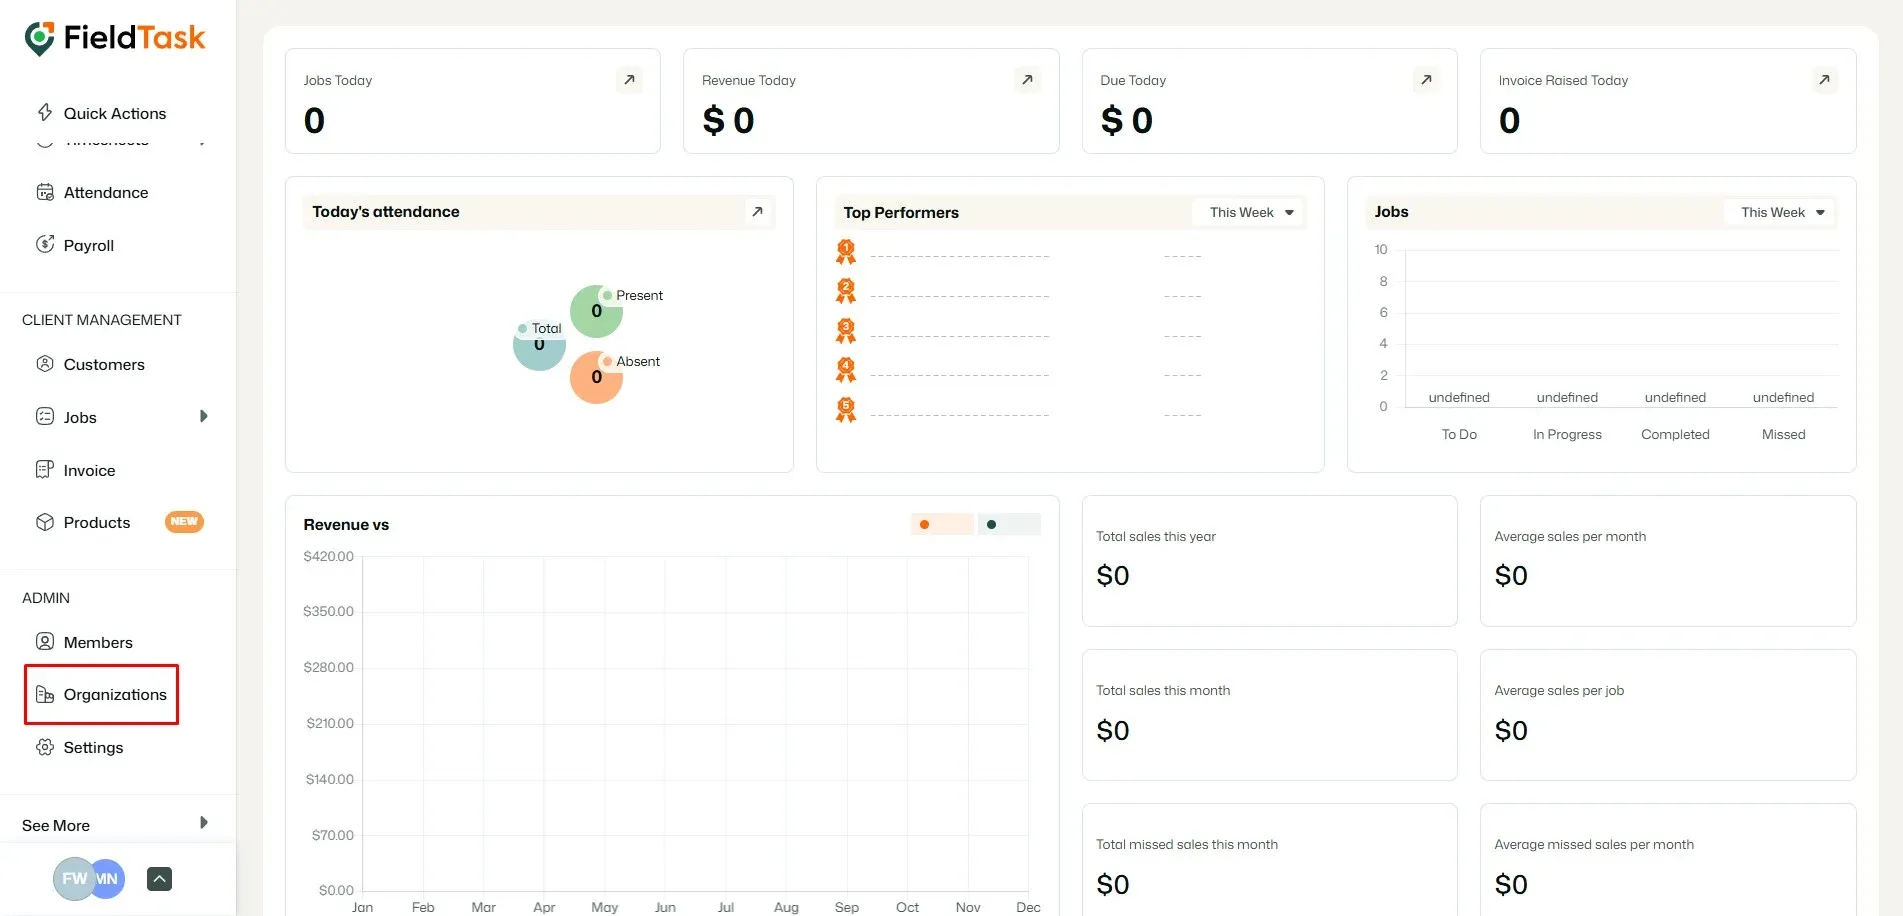This screenshot has width=1903, height=916.
Task: Click In Progress label in Jobs chart
Action: point(1567,434)
